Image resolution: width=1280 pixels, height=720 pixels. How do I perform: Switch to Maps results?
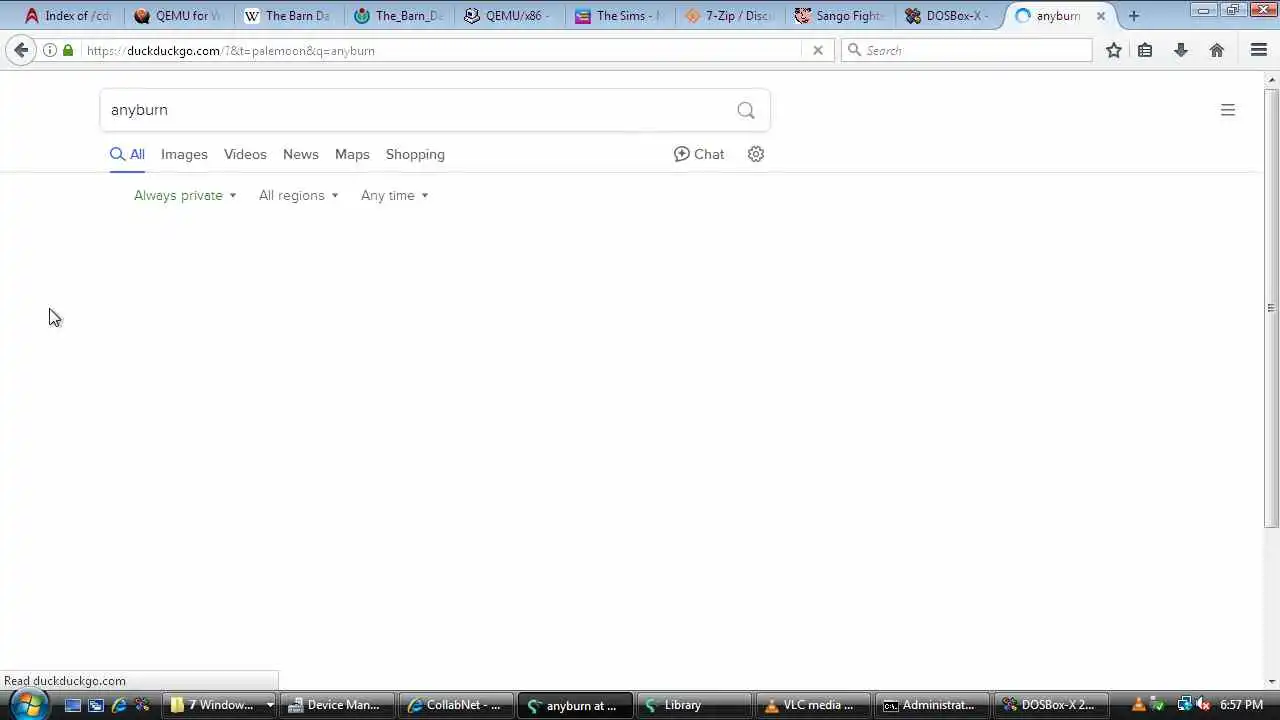tap(352, 154)
